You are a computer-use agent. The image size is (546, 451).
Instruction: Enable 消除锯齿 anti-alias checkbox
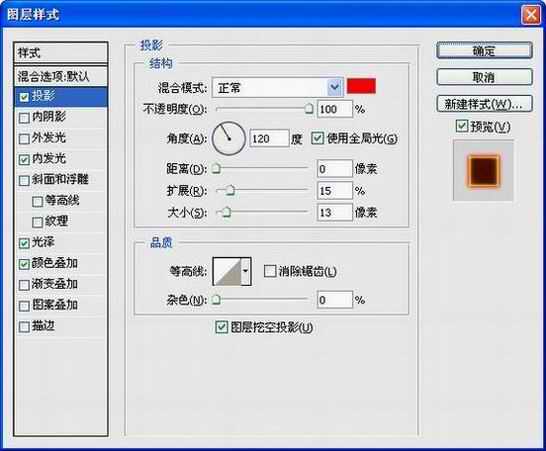click(x=270, y=271)
